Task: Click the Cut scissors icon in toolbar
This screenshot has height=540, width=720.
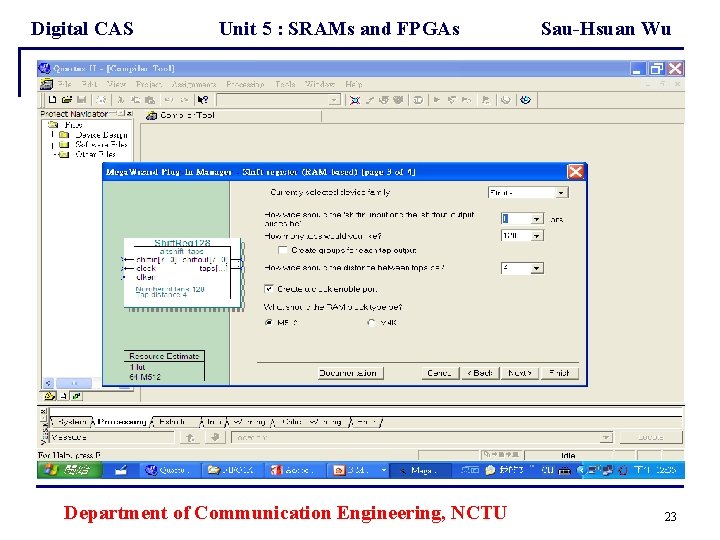Action: pos(121,100)
